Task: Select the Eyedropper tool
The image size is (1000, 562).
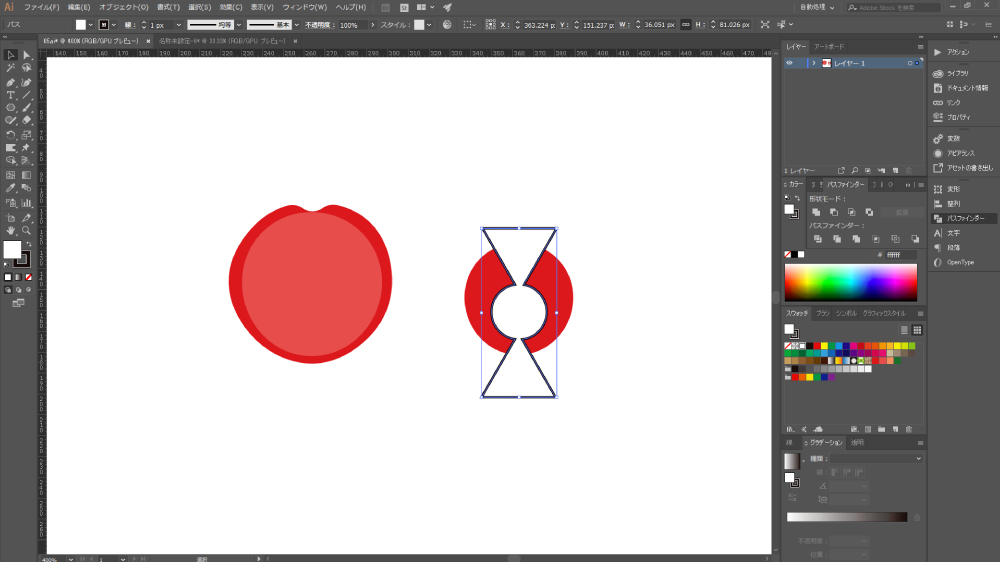Action: 11,188
